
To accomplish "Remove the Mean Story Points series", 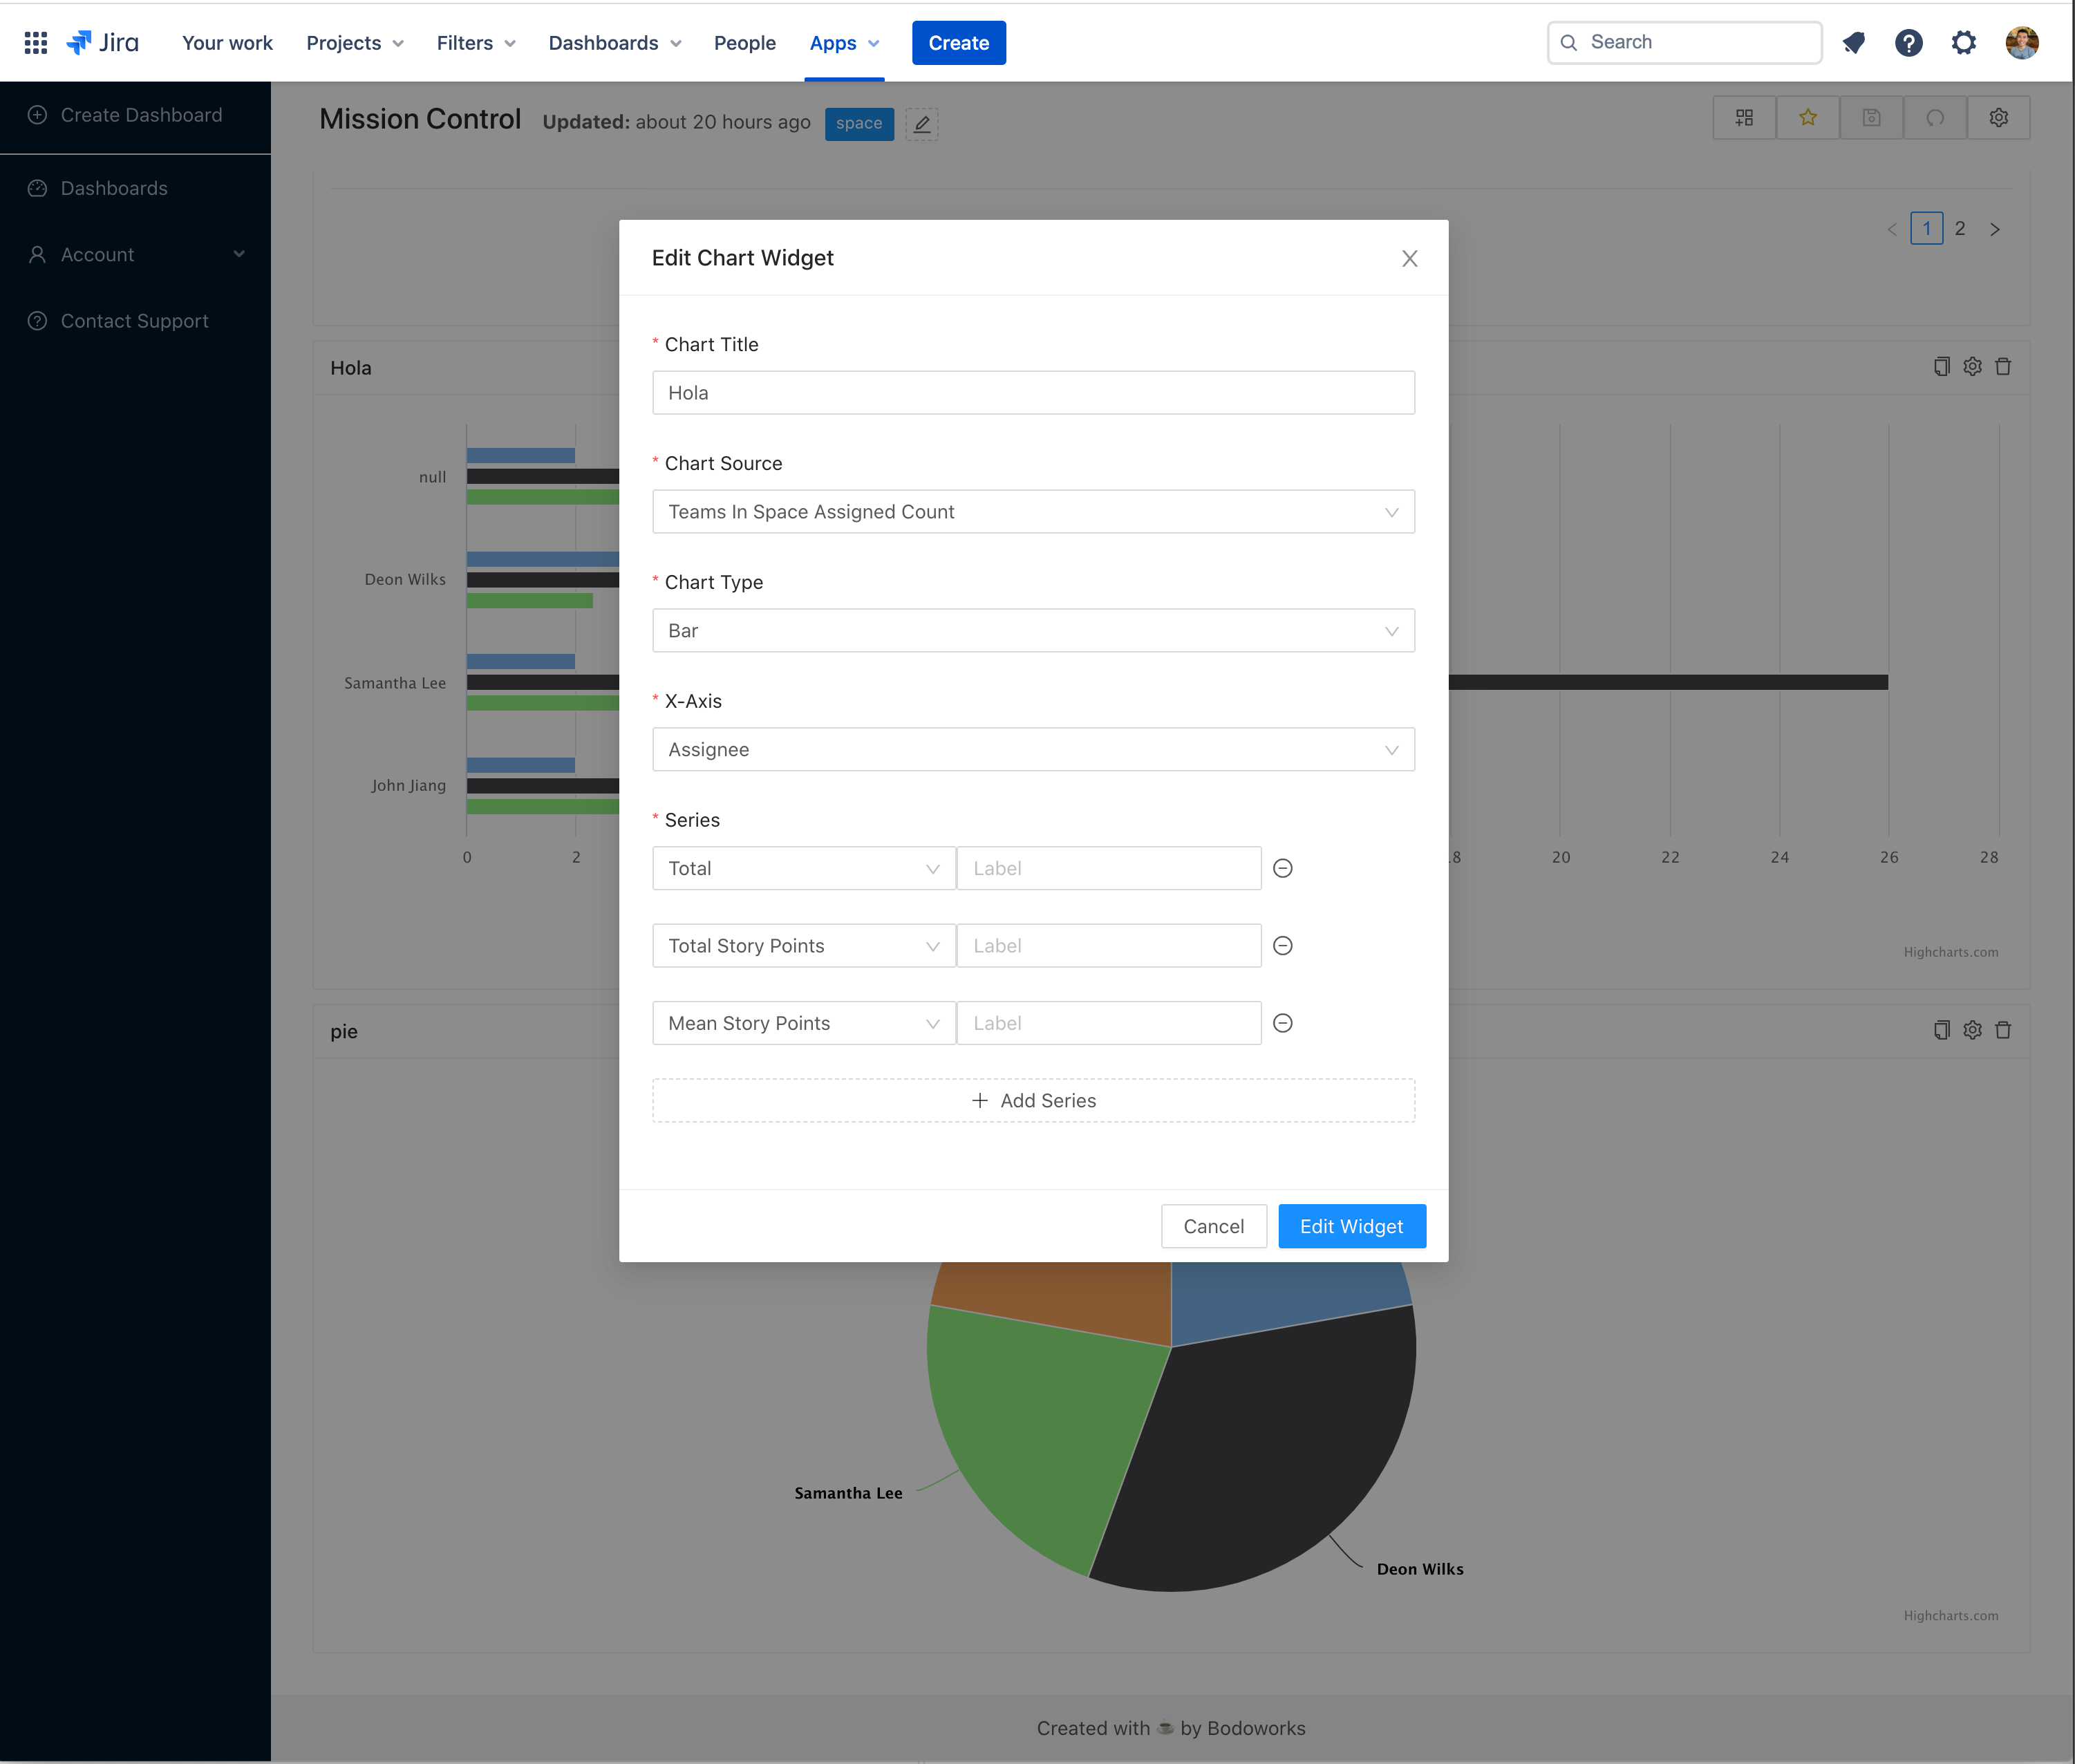I will [1282, 1023].
